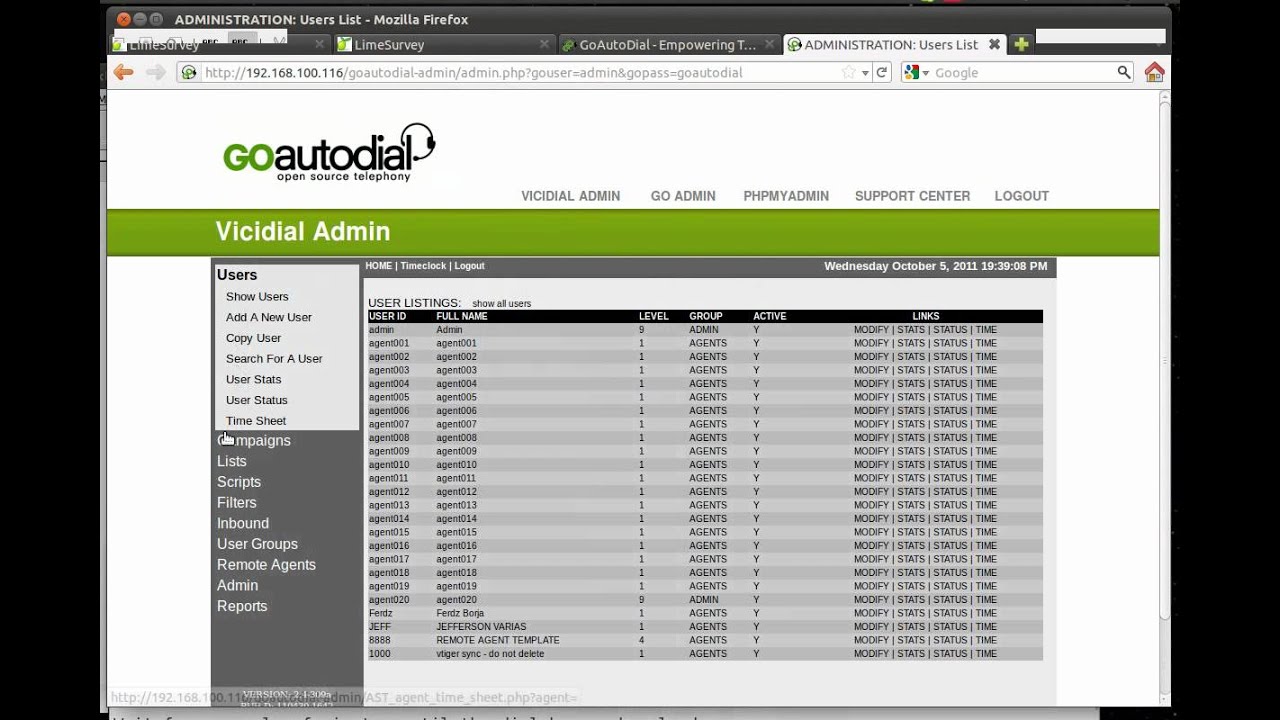Image resolution: width=1280 pixels, height=720 pixels.
Task: Click TIME for agent005
Action: [986, 397]
